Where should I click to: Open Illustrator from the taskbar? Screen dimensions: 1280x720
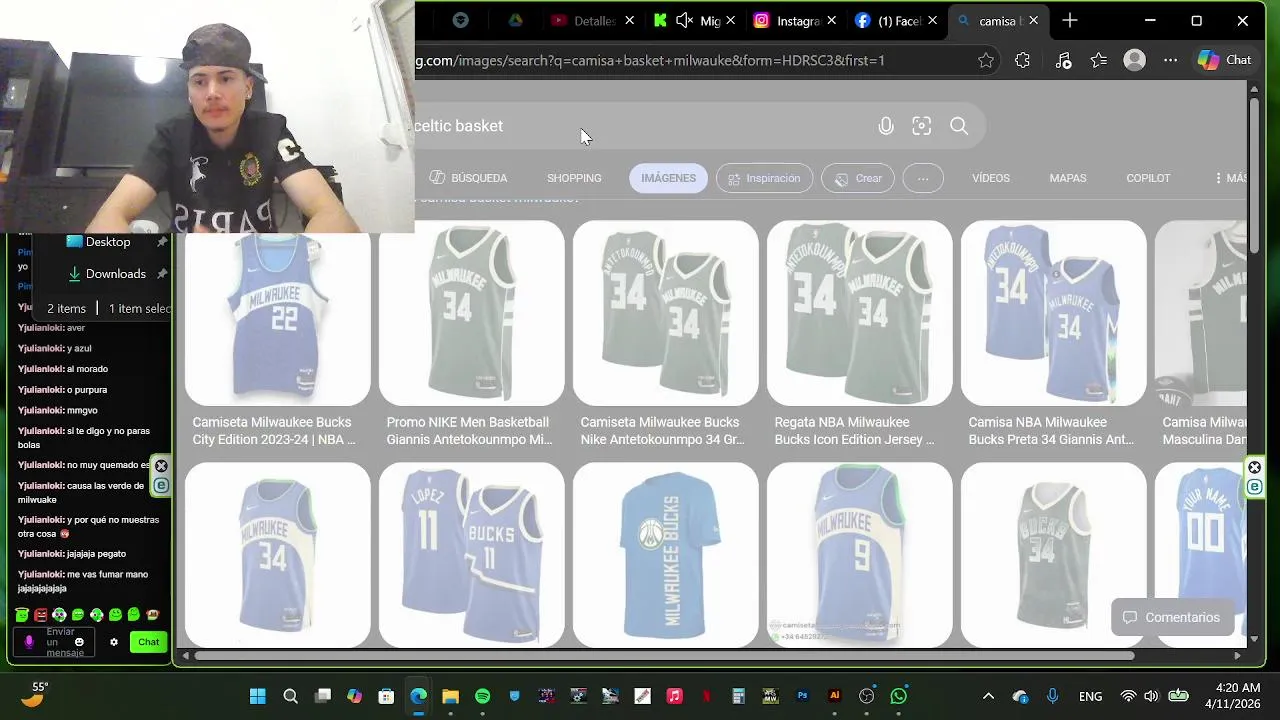[834, 696]
